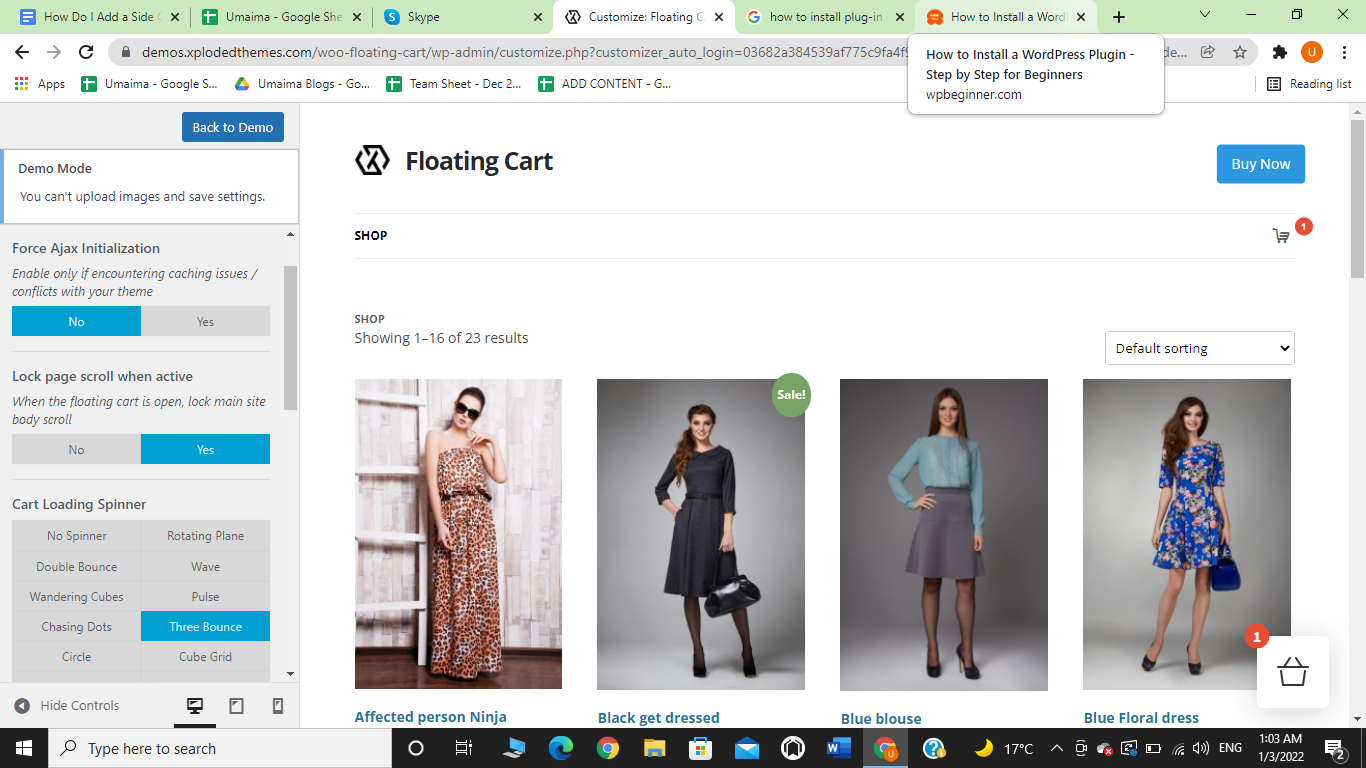
Task: Select the Pulse spinner
Action: coord(205,596)
